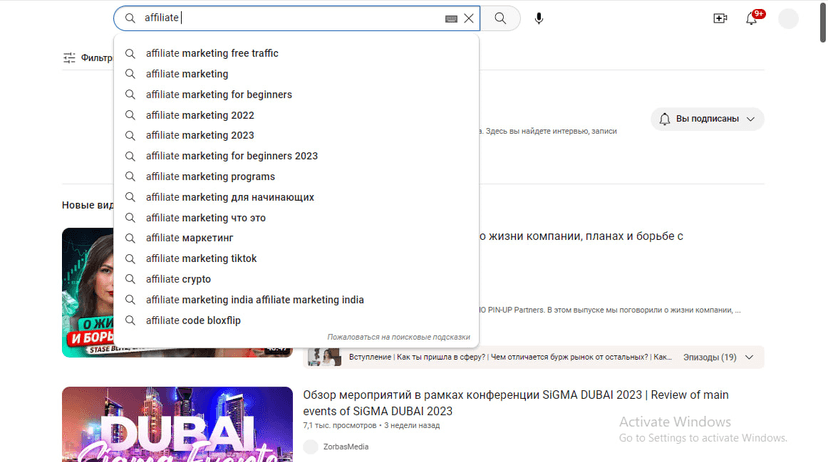The width and height of the screenshot is (828, 462).
Task: Open the video thumbnail with the woman
Action: pyautogui.click(x=87, y=293)
